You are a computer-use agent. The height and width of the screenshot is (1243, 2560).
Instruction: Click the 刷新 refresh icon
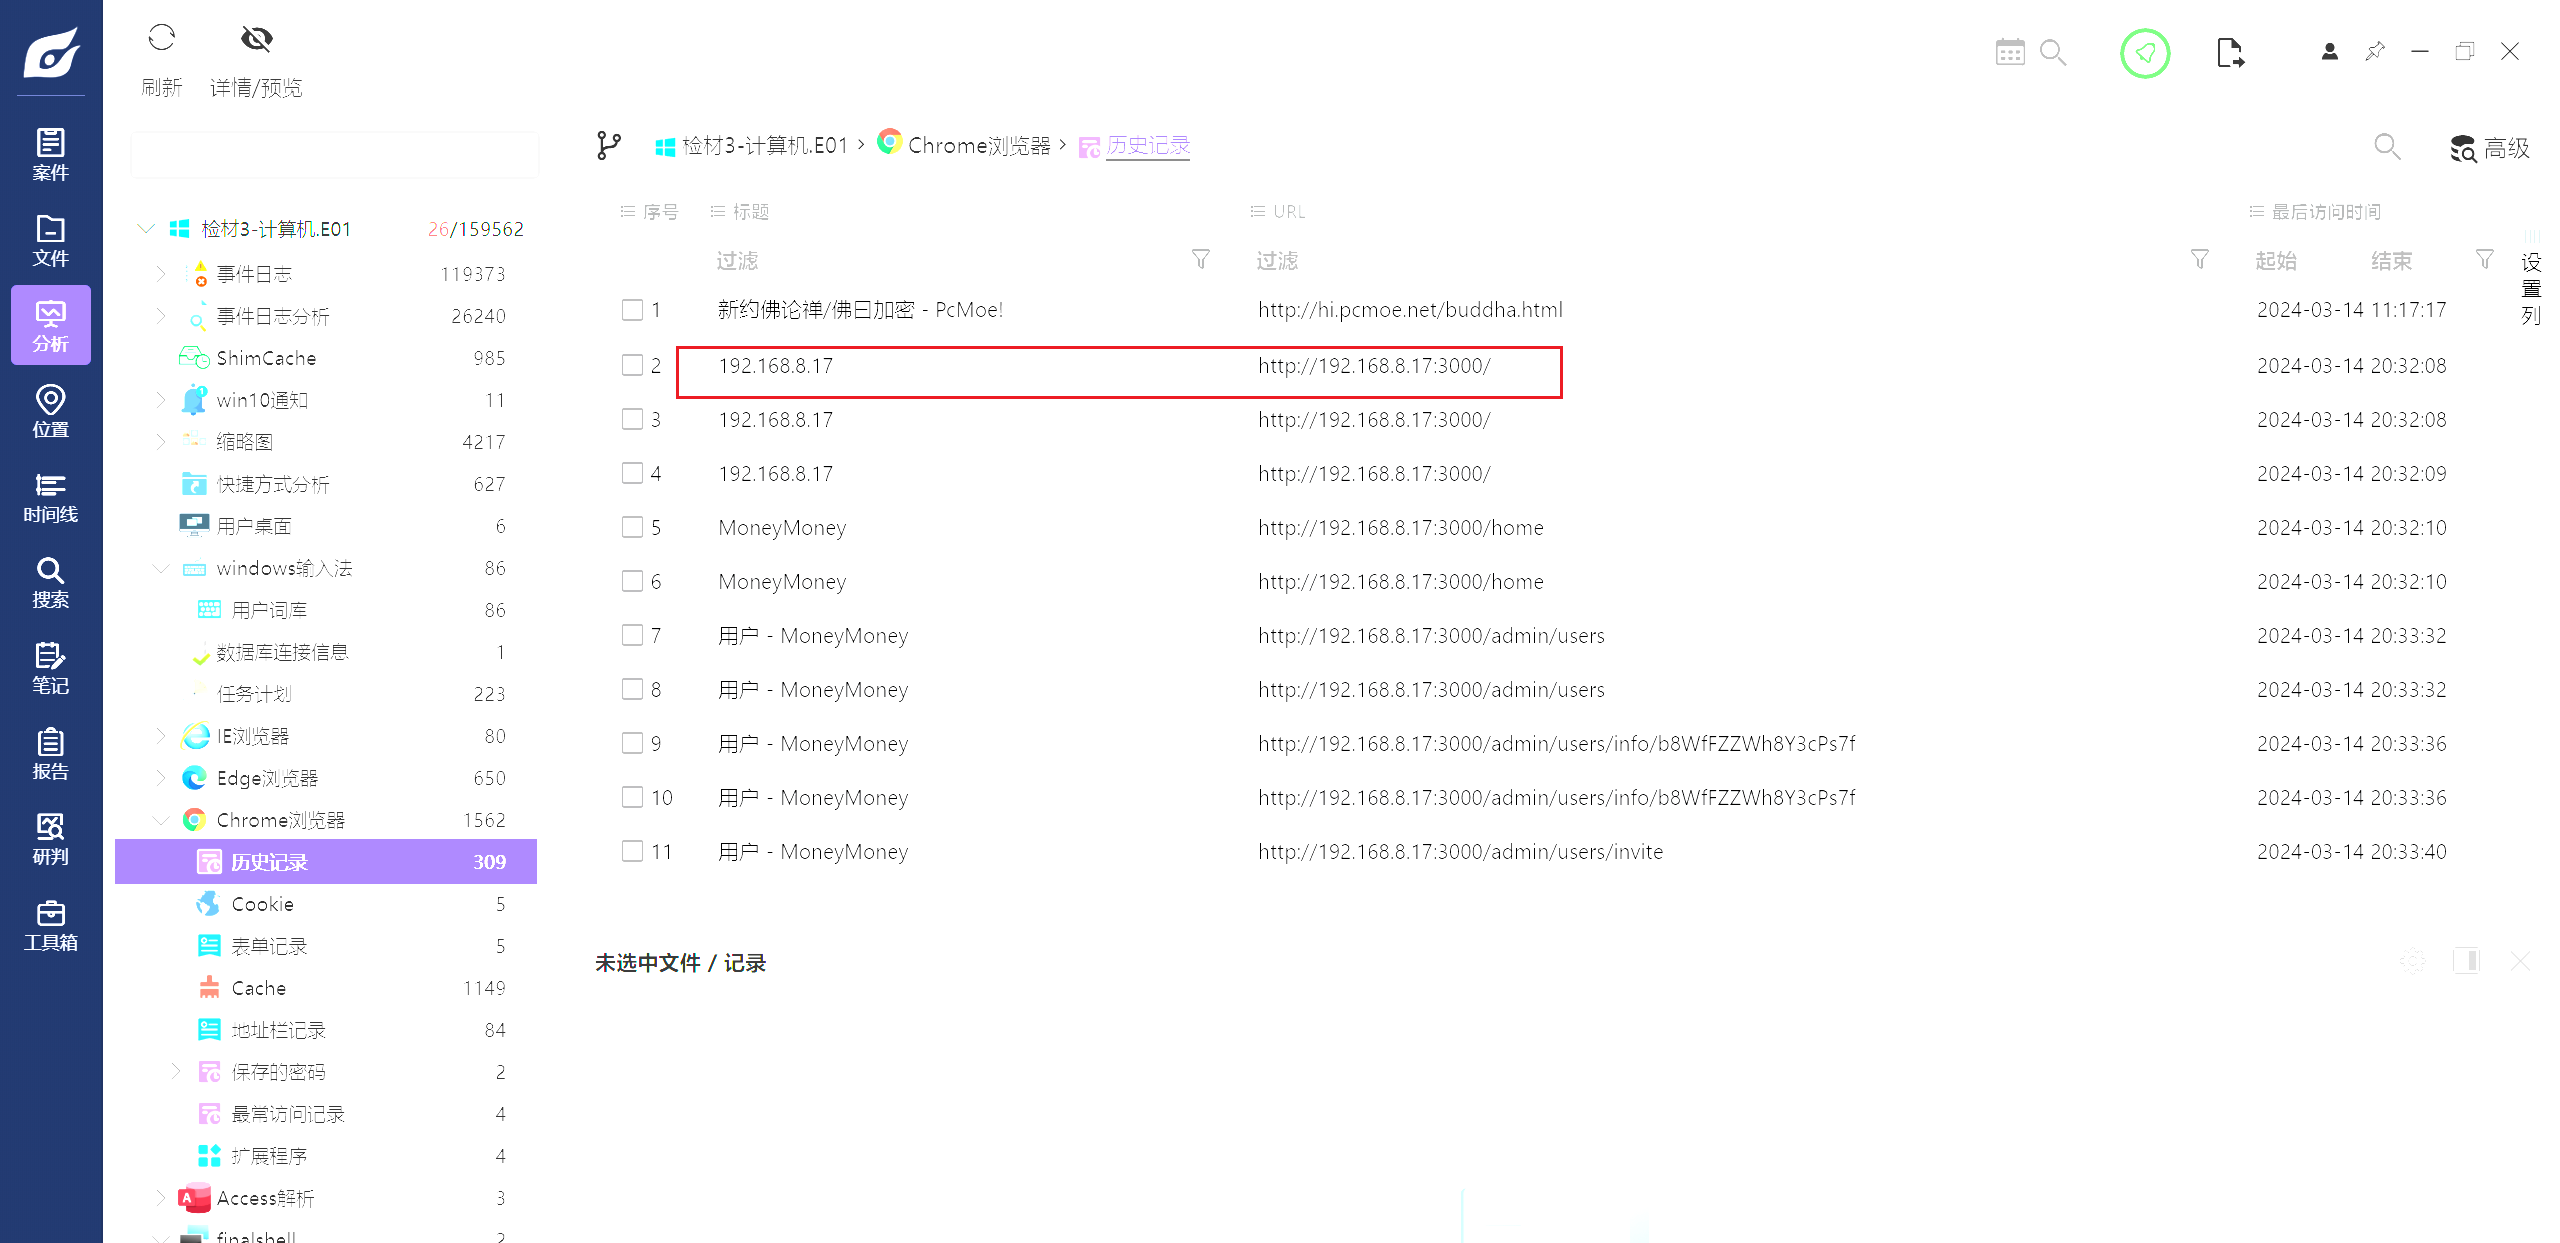(x=161, y=39)
